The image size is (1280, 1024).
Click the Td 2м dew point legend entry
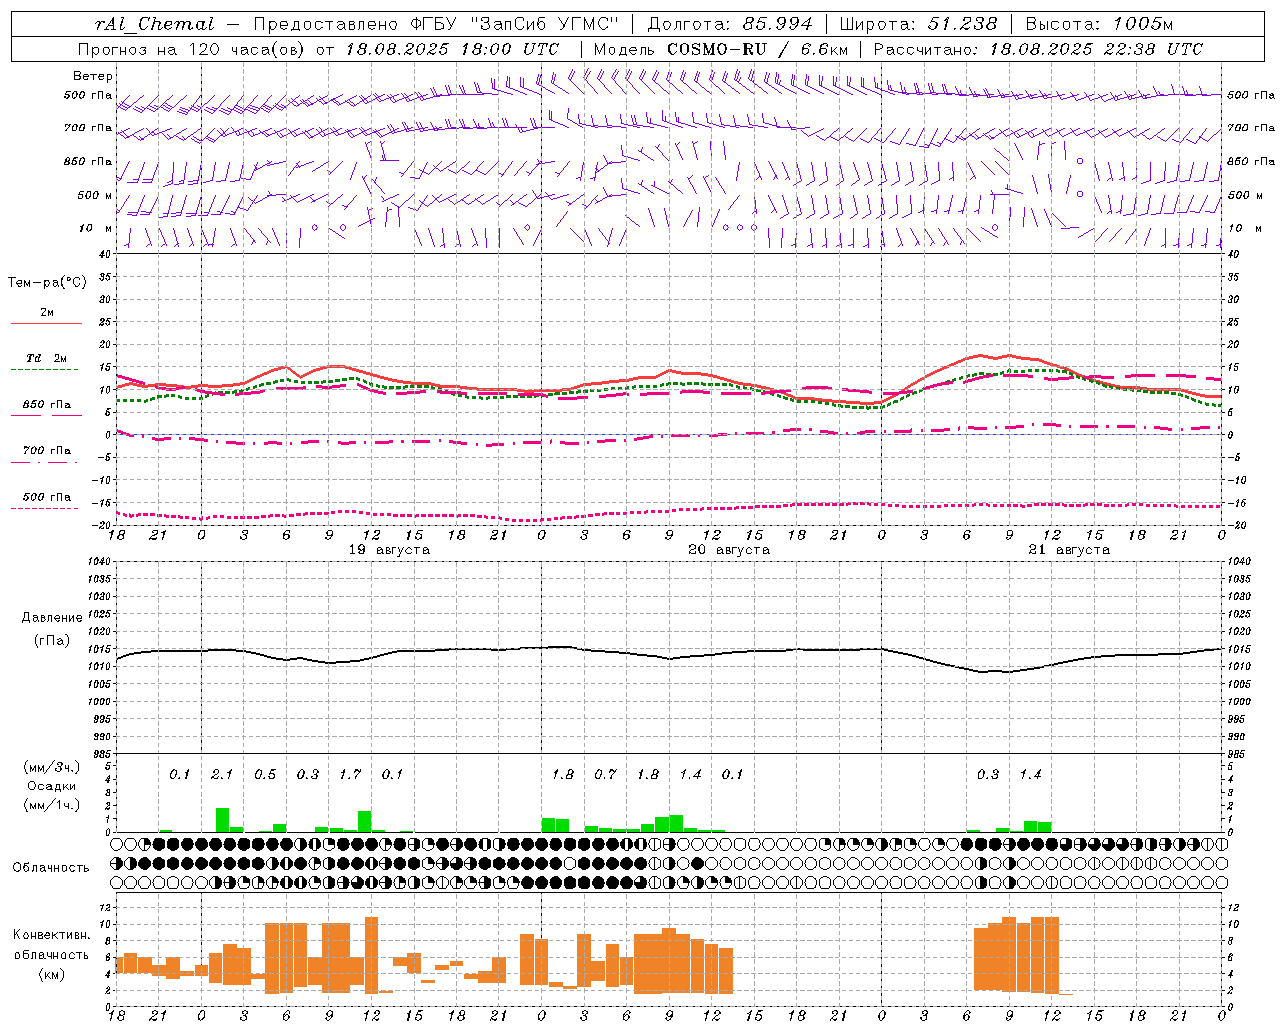[47, 358]
